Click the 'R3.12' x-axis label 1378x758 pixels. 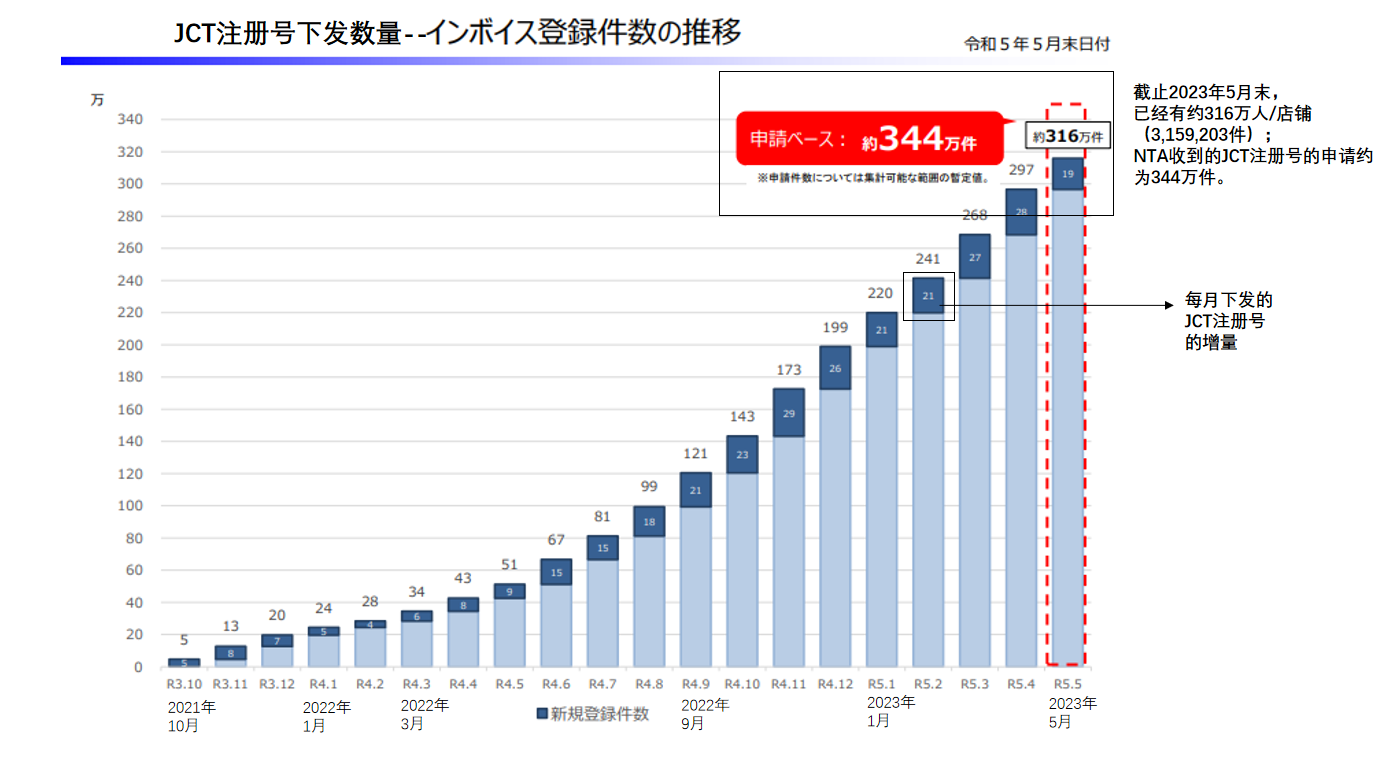coord(277,685)
